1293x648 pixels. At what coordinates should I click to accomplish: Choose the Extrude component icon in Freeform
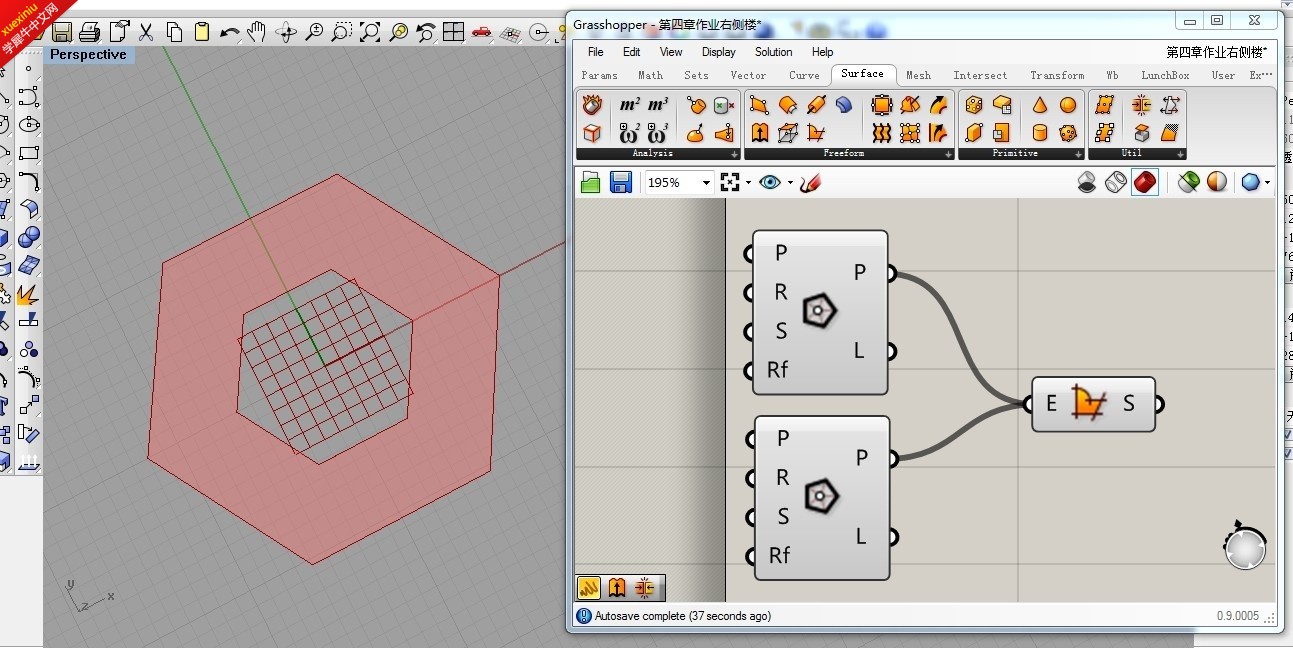[x=760, y=132]
